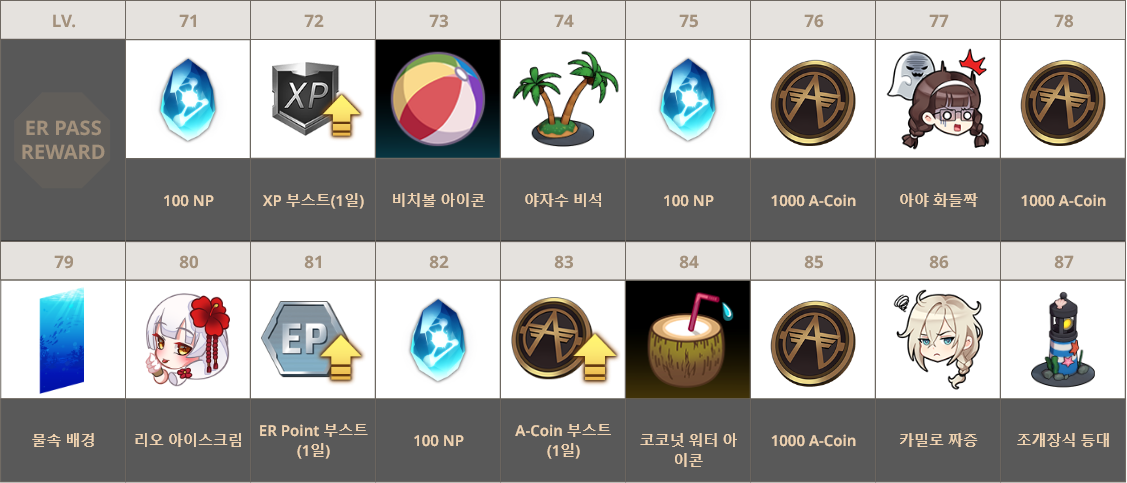Click the ER PASS REWARD badge
This screenshot has width=1127, height=483.
[x=63, y=141]
